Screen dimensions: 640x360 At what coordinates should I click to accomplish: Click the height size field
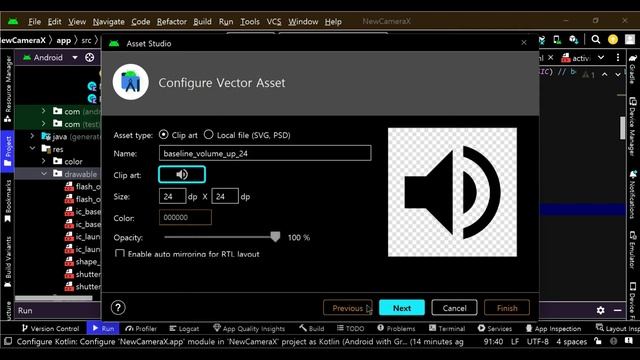click(x=225, y=196)
